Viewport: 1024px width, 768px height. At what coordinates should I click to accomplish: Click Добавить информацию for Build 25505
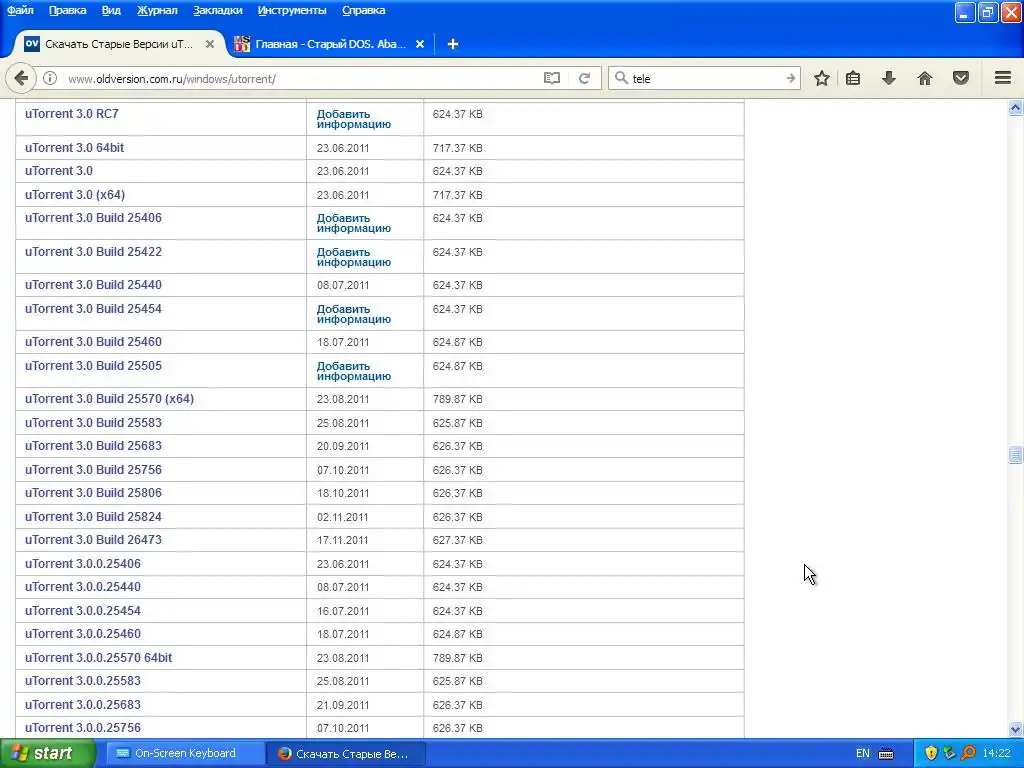[x=354, y=371]
